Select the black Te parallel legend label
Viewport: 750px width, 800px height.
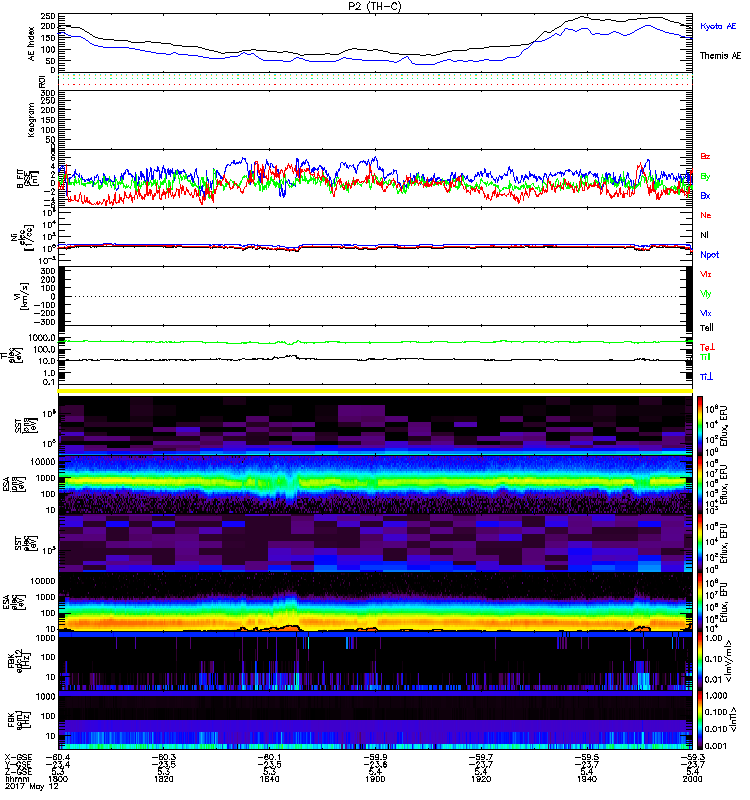coord(707,328)
